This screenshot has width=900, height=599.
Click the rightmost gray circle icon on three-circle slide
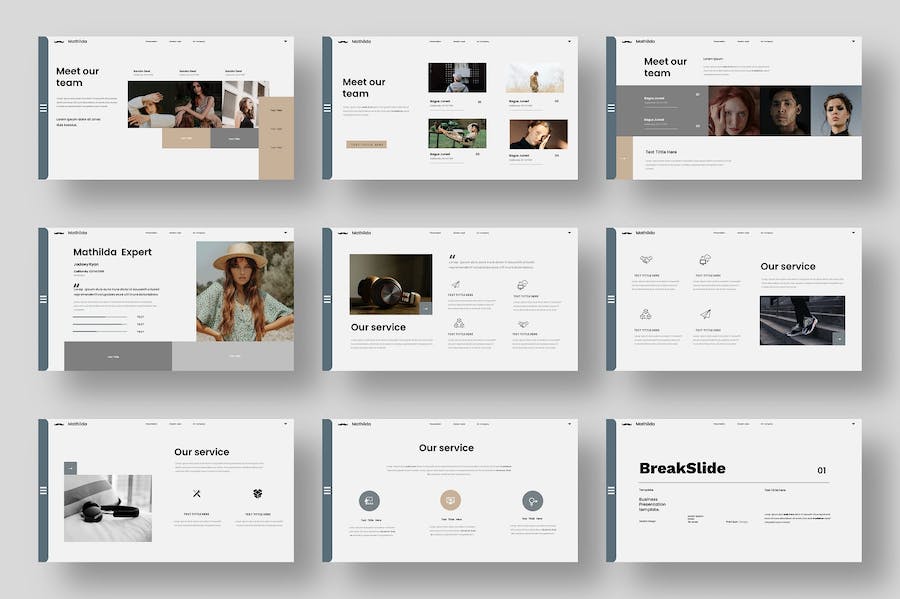point(532,500)
